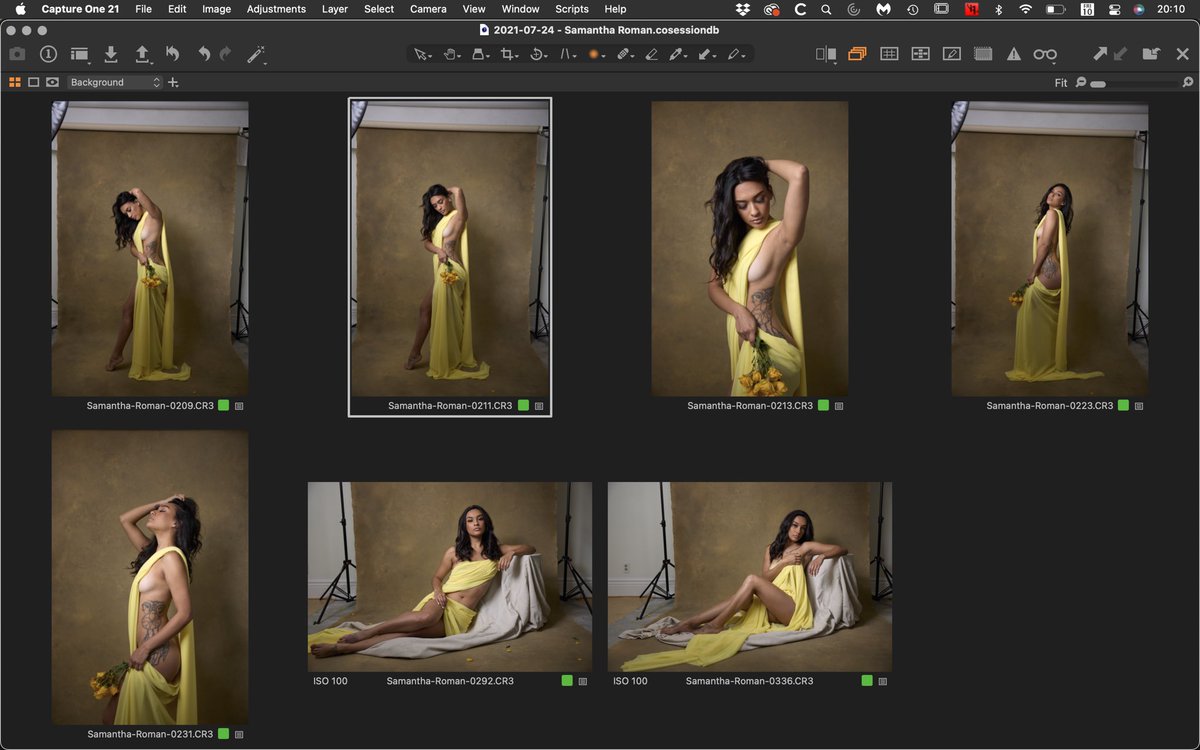This screenshot has width=1200, height=750.
Task: Click green color tag of Samantha-Roman-0292.CR3
Action: click(567, 680)
